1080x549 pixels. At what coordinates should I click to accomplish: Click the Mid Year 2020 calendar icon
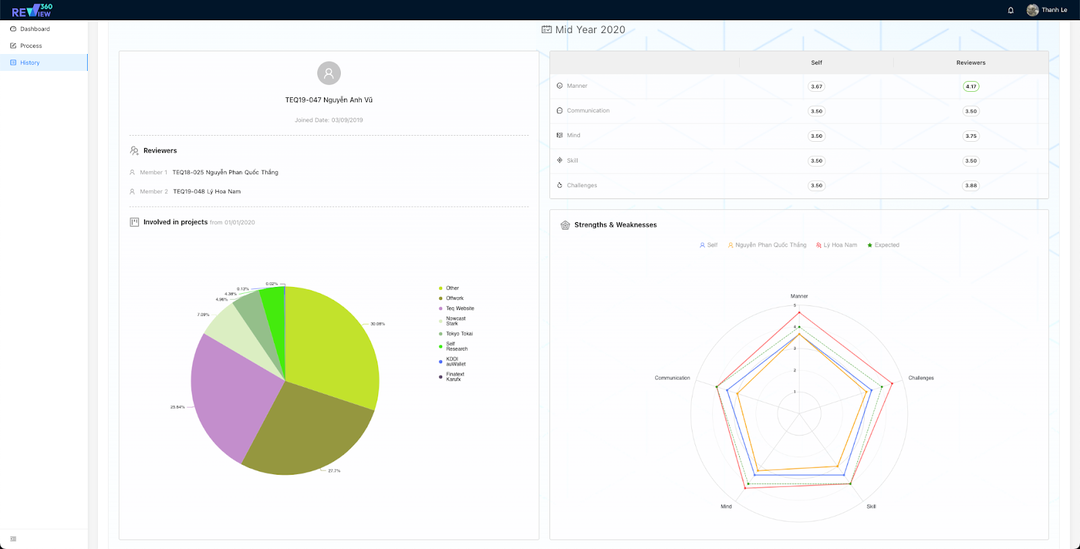pos(546,30)
